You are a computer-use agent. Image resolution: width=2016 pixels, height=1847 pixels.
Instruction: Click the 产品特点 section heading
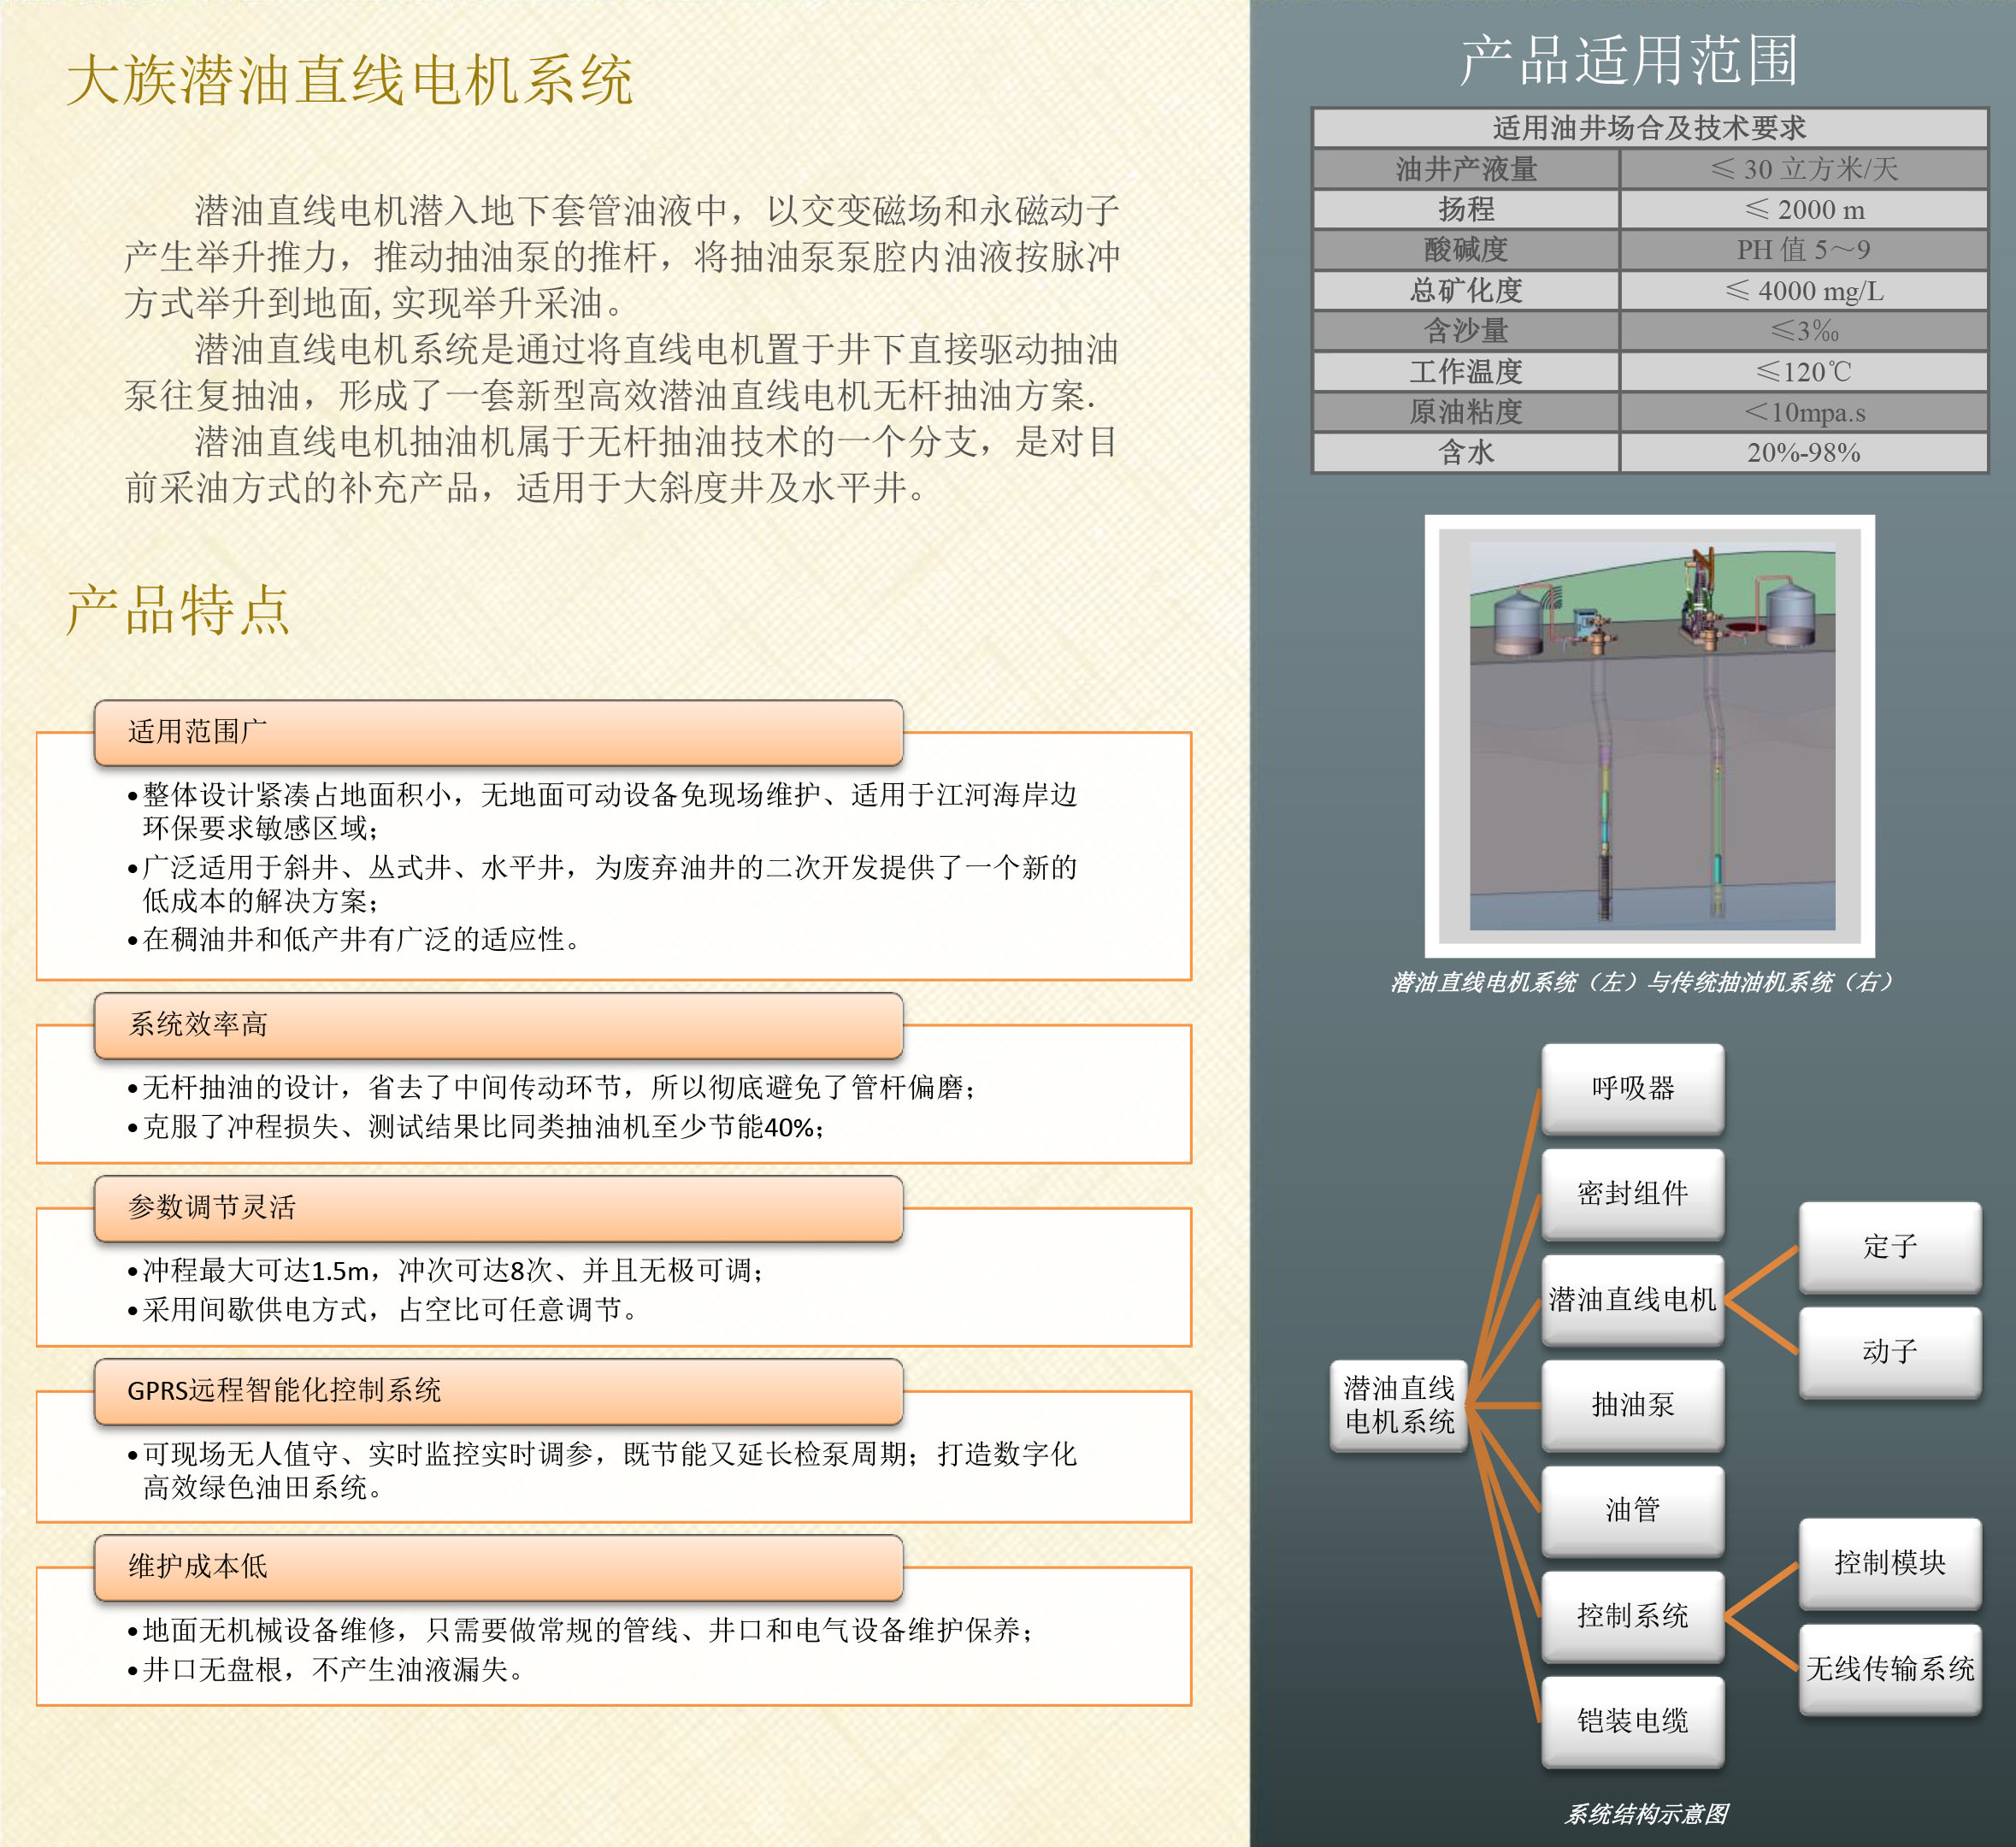[x=178, y=609]
